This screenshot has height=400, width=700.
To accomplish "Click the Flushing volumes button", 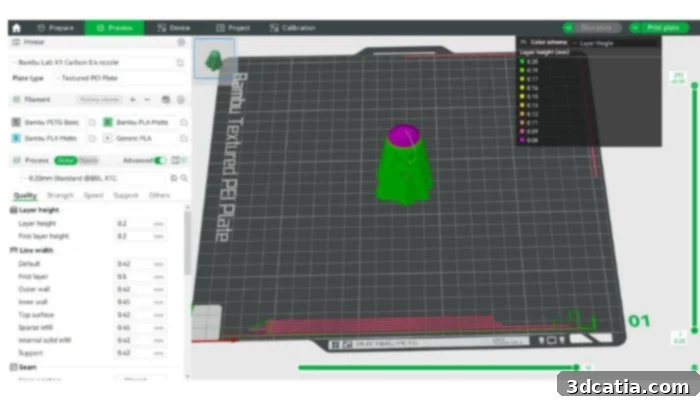I will pyautogui.click(x=100, y=100).
